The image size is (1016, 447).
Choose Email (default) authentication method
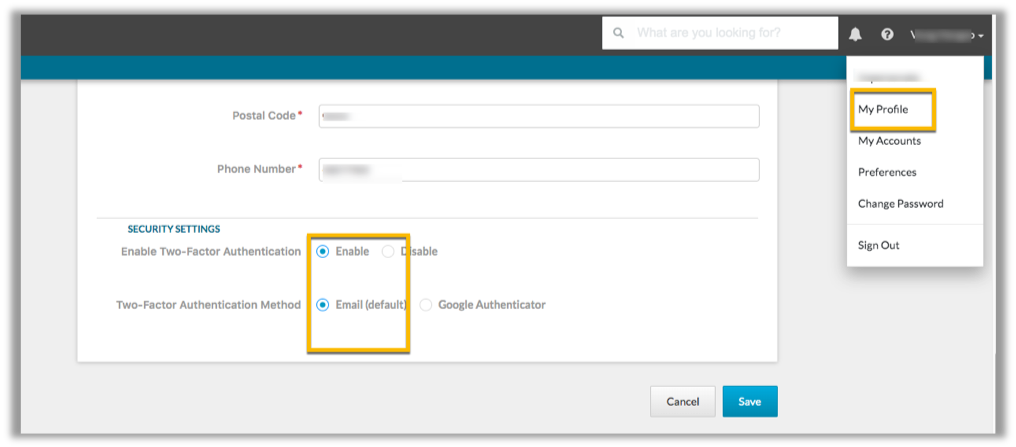323,305
